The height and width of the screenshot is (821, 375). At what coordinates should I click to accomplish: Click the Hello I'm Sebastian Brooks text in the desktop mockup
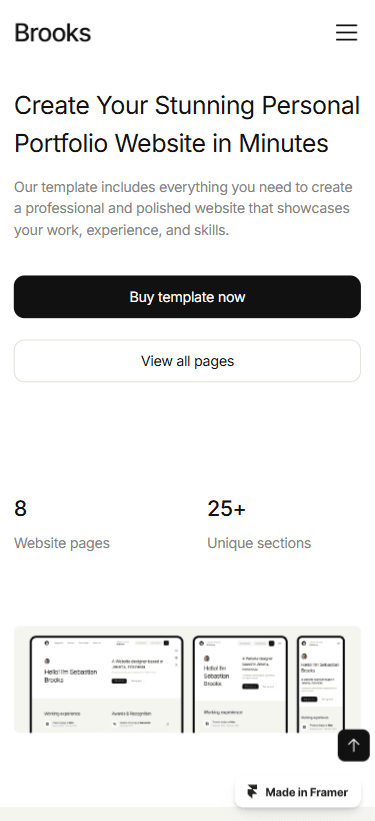[71, 676]
